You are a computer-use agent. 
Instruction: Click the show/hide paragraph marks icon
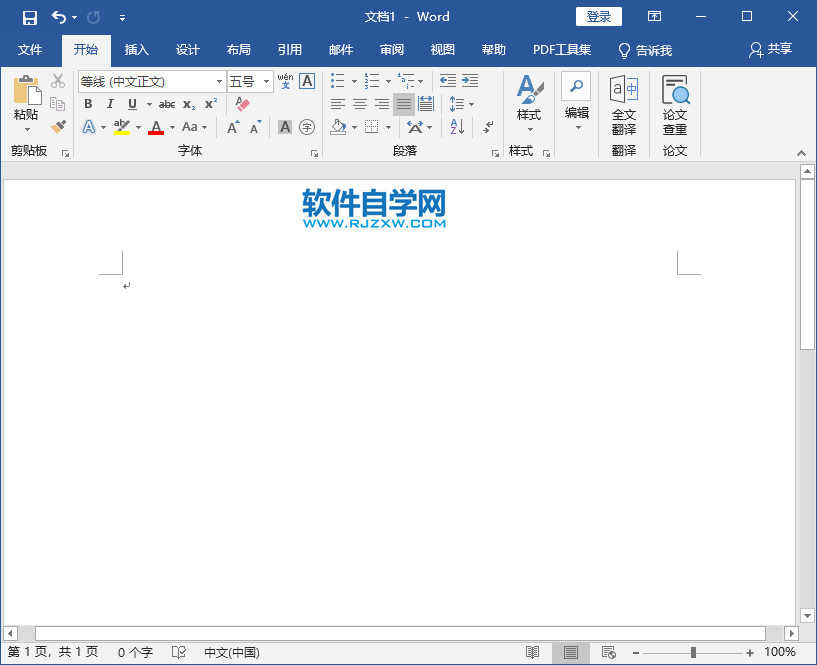coord(487,127)
